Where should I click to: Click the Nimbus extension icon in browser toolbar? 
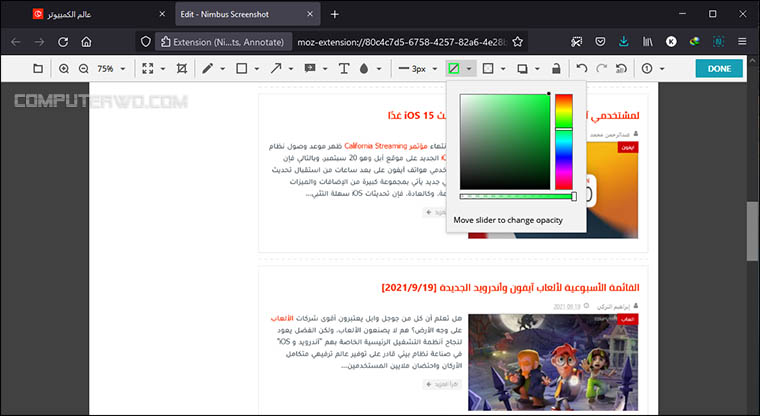coord(718,42)
